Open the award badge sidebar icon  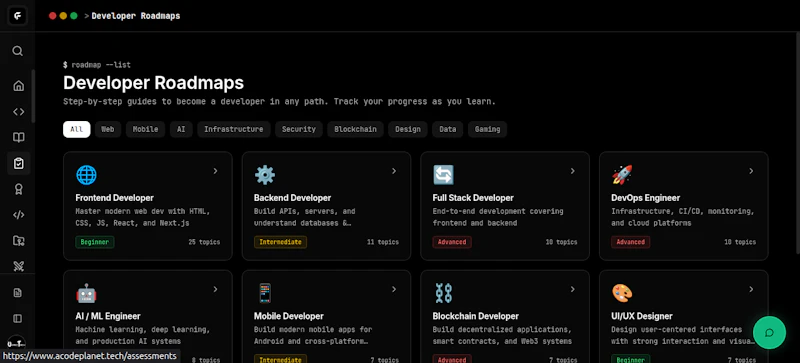pyautogui.click(x=18, y=189)
